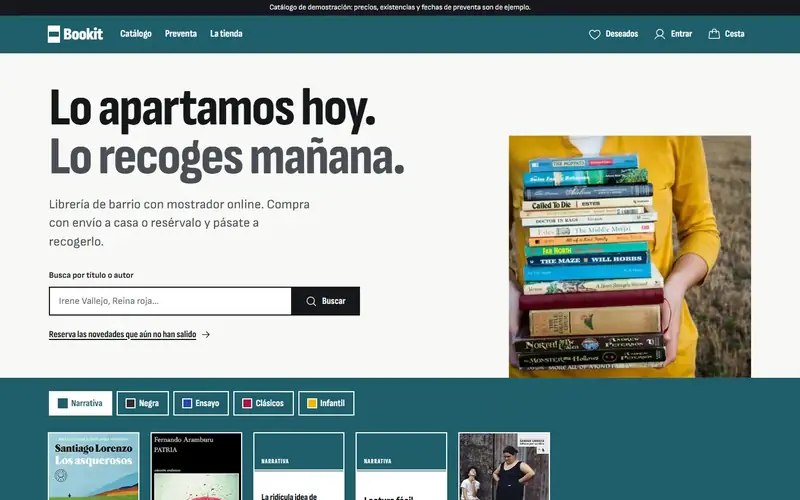
Task: Click the Buscar button
Action: click(326, 301)
